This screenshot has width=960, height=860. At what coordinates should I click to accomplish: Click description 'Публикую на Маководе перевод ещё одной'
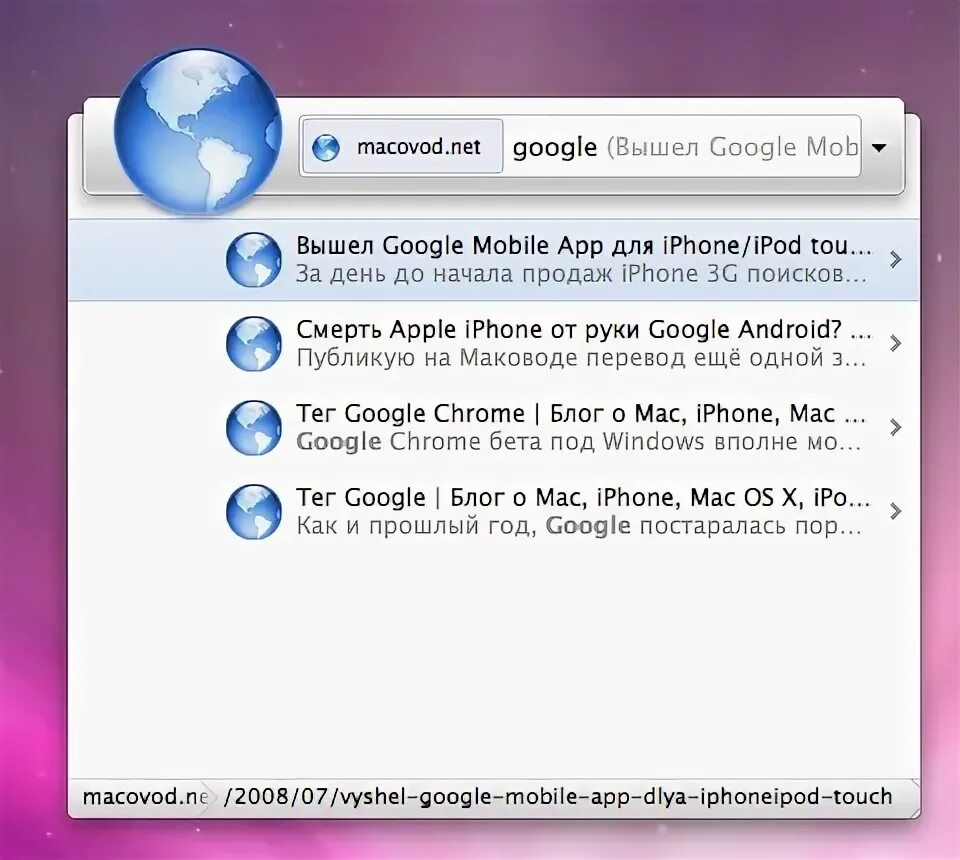(581, 357)
